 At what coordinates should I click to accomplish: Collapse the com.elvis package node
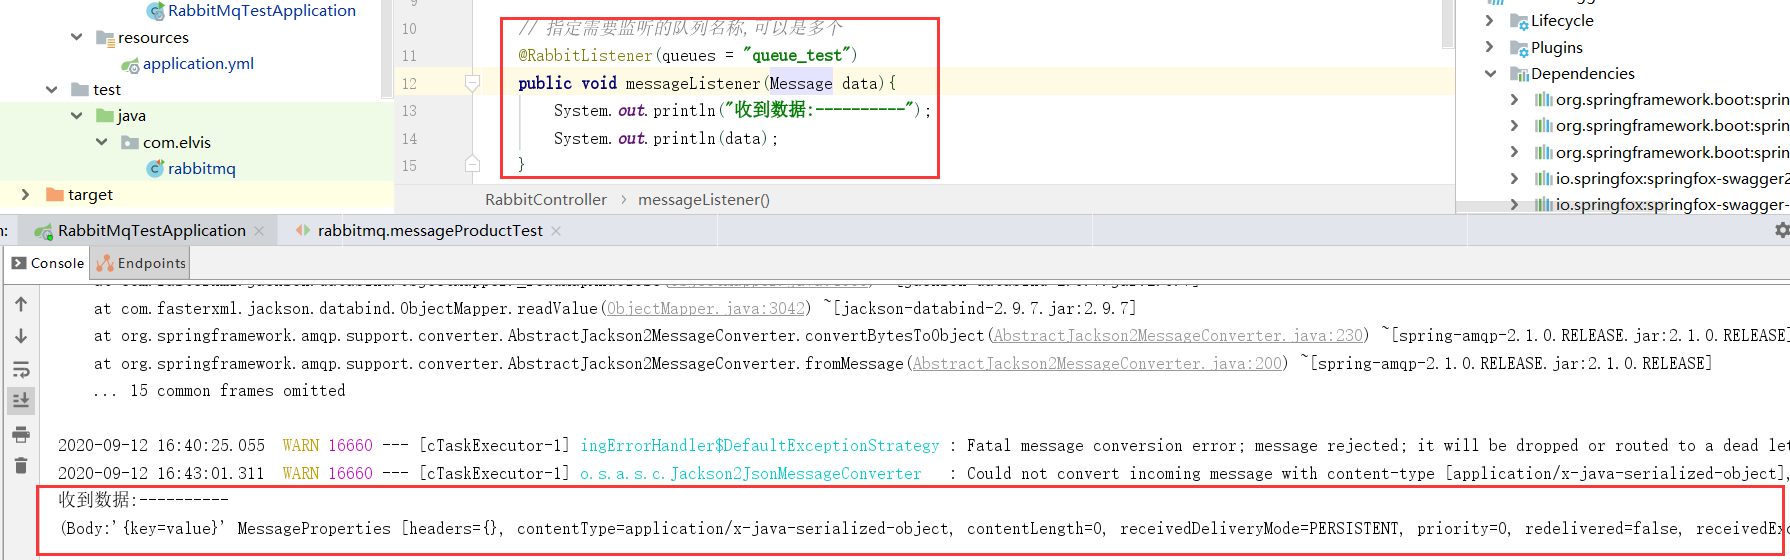pyautogui.click(x=102, y=142)
